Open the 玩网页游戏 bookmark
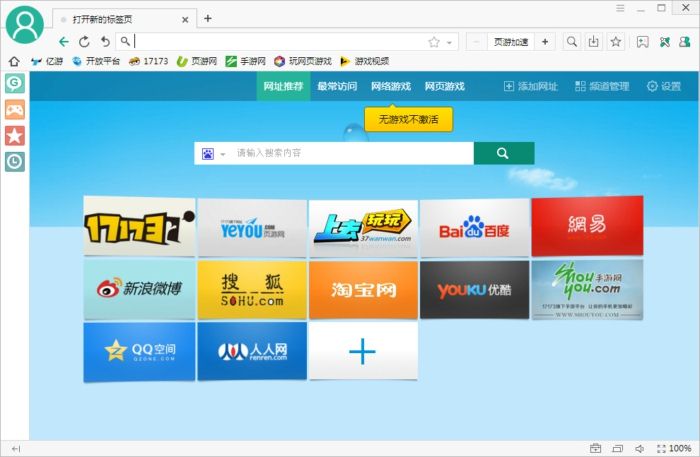This screenshot has width=700, height=457. [x=303, y=61]
